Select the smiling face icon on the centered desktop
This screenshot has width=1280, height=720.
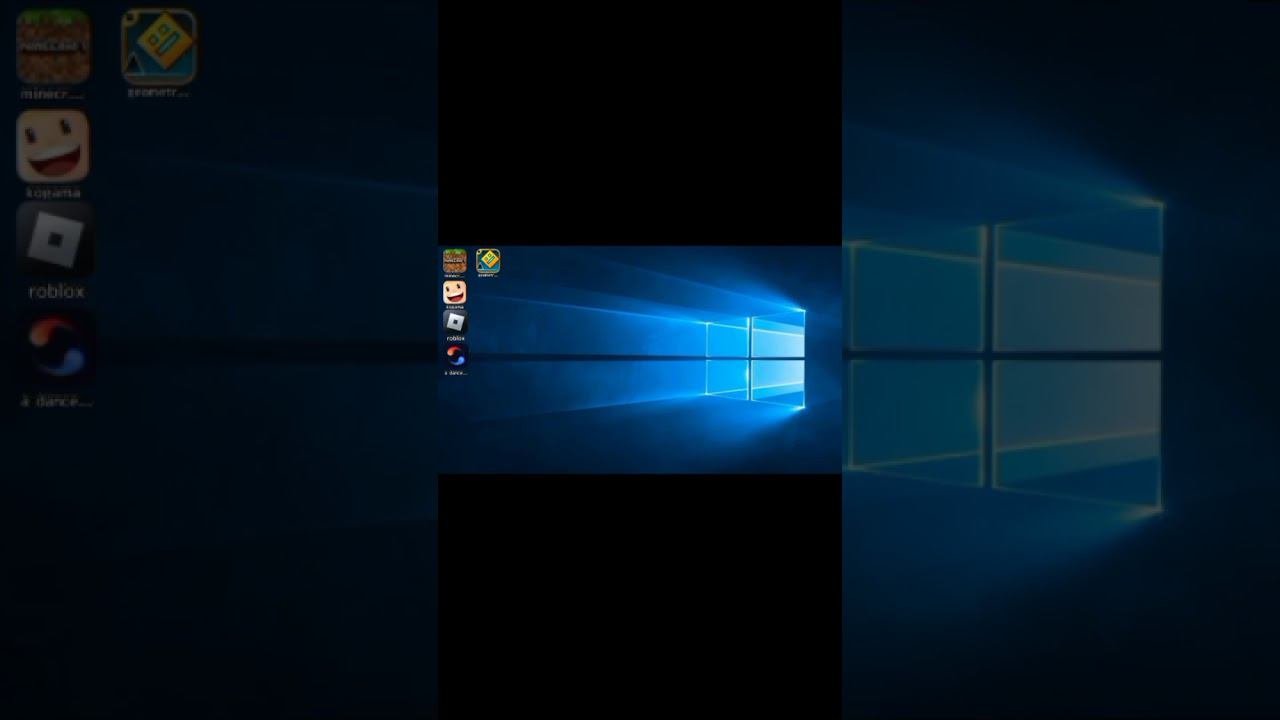click(x=454, y=292)
